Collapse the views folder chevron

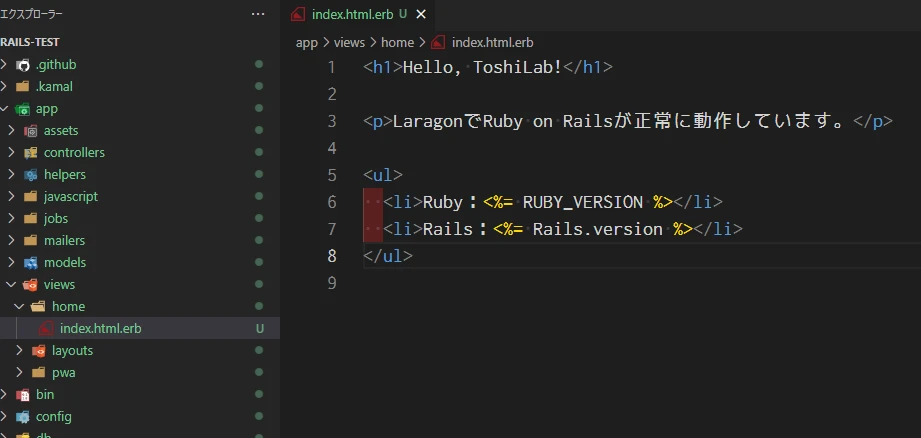[x=11, y=285]
